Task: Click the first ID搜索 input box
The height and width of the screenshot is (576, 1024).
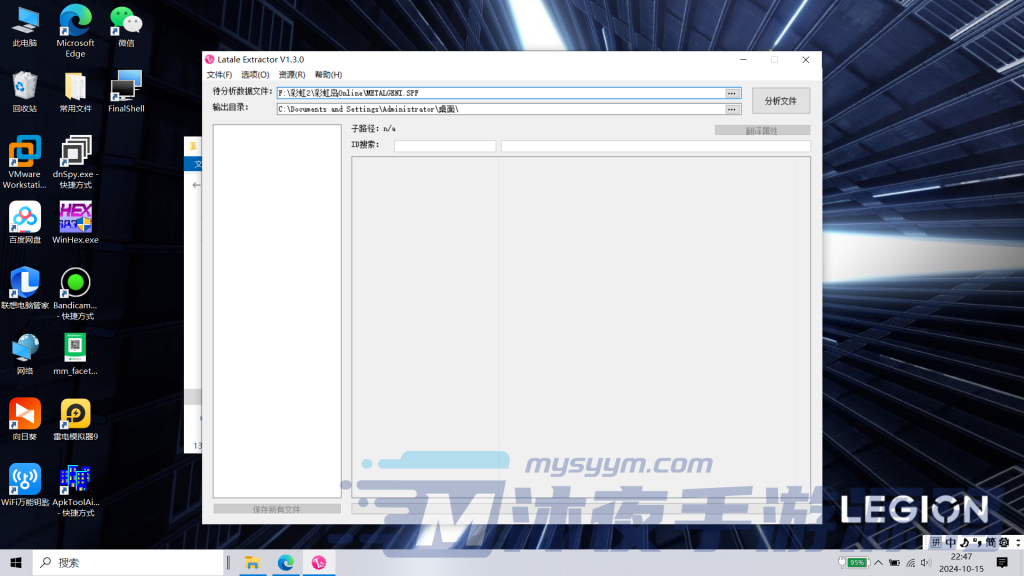Action: (x=445, y=146)
